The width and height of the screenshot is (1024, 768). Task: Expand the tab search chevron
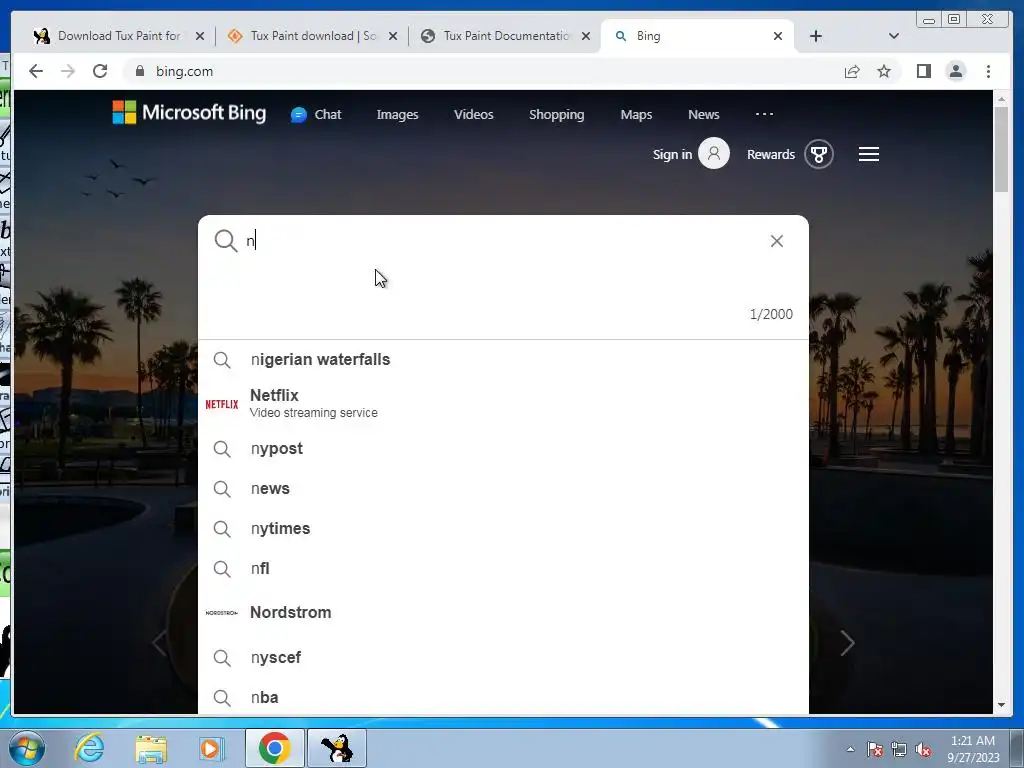[x=893, y=36]
